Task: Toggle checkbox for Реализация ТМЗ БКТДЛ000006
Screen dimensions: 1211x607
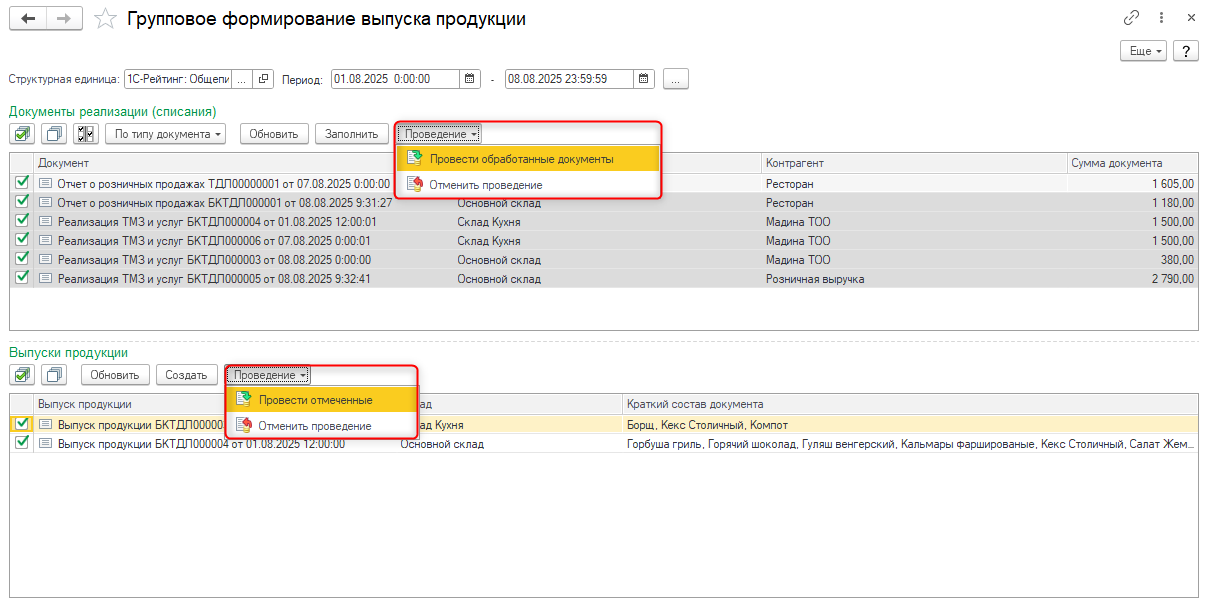Action: point(22,240)
